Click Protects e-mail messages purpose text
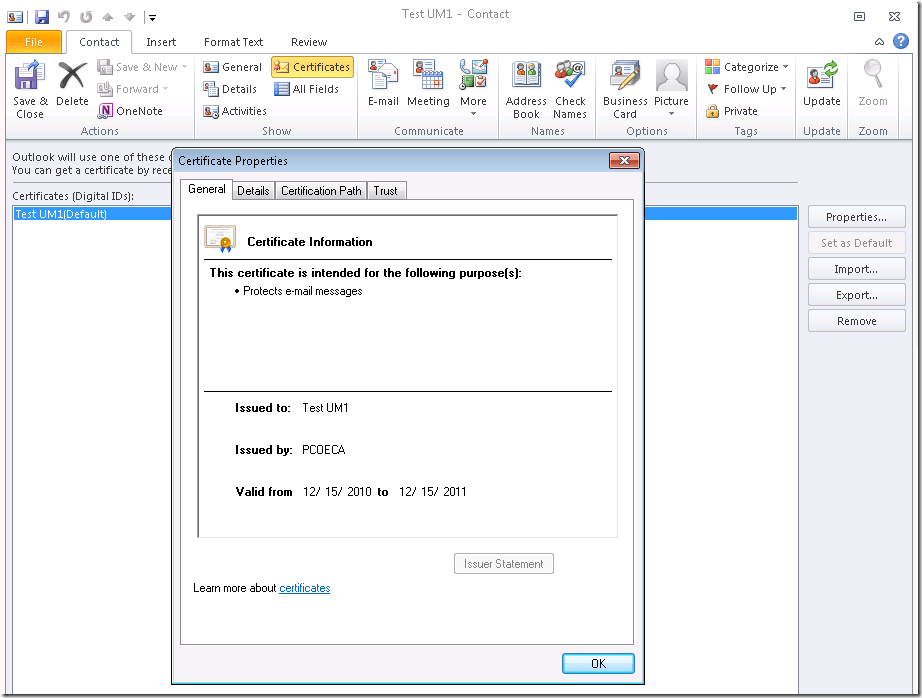 302,291
